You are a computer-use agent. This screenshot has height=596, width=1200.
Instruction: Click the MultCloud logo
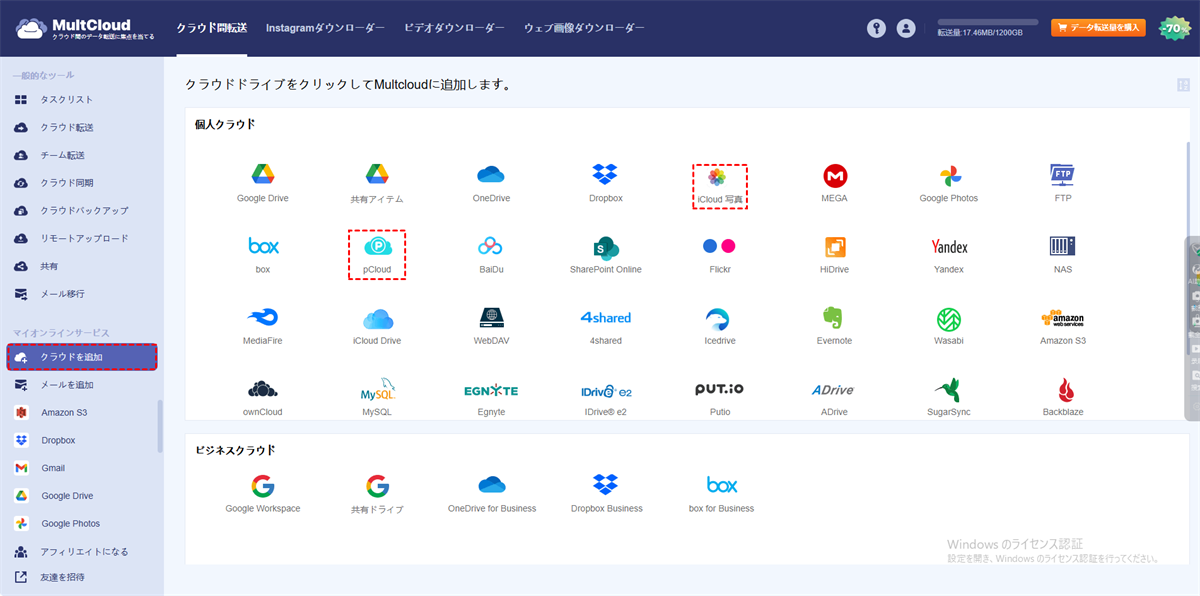85,29
